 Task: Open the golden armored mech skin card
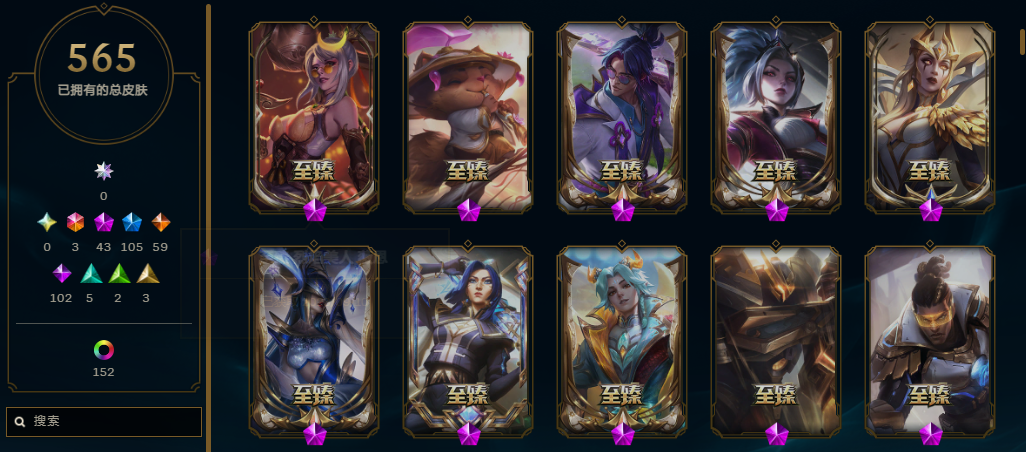pyautogui.click(x=775, y=341)
